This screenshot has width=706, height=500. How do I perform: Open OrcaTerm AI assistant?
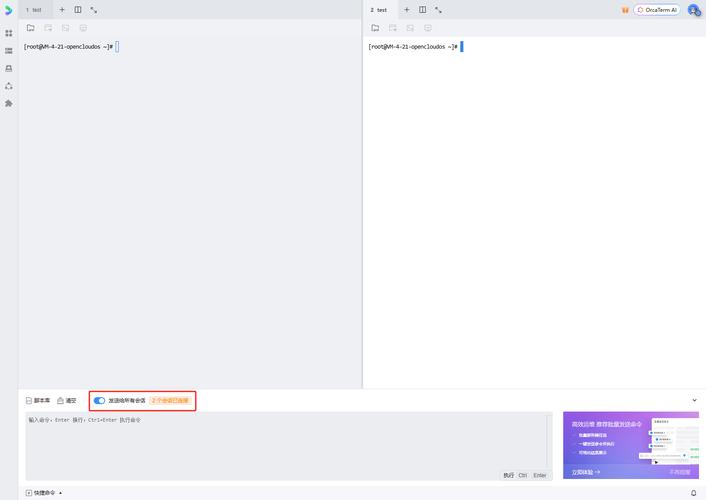[656, 9]
